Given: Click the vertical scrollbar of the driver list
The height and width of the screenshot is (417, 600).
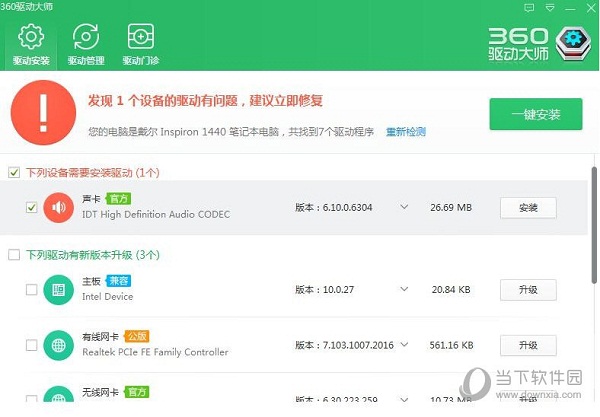Looking at the screenshot, I should [594, 225].
